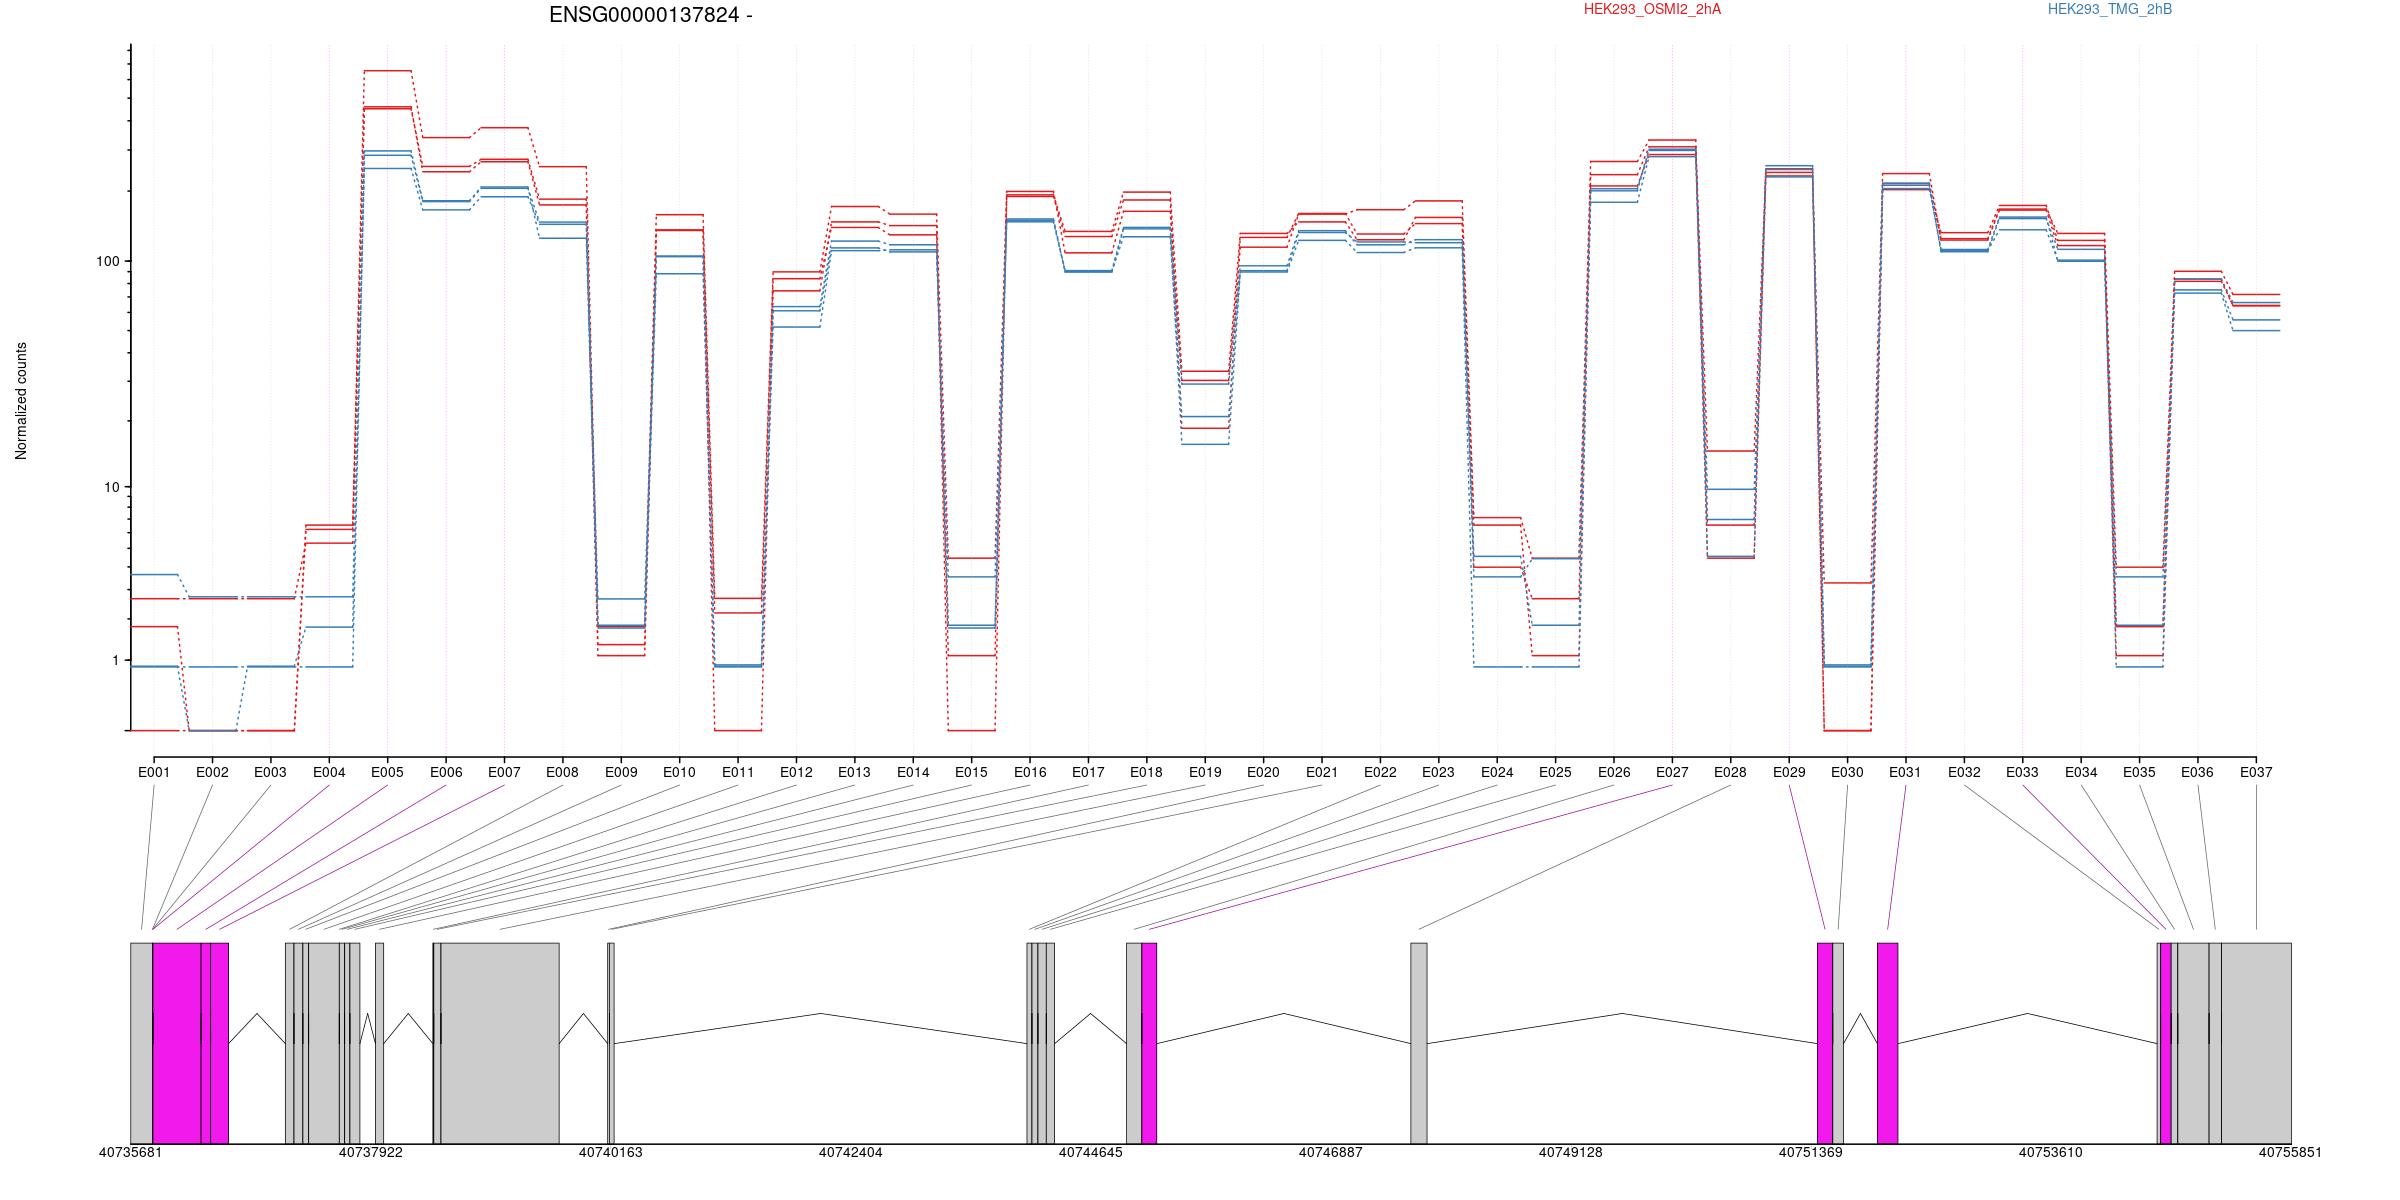The width and height of the screenshot is (2400, 1200).
Task: Click exon label E005
Action: (387, 772)
